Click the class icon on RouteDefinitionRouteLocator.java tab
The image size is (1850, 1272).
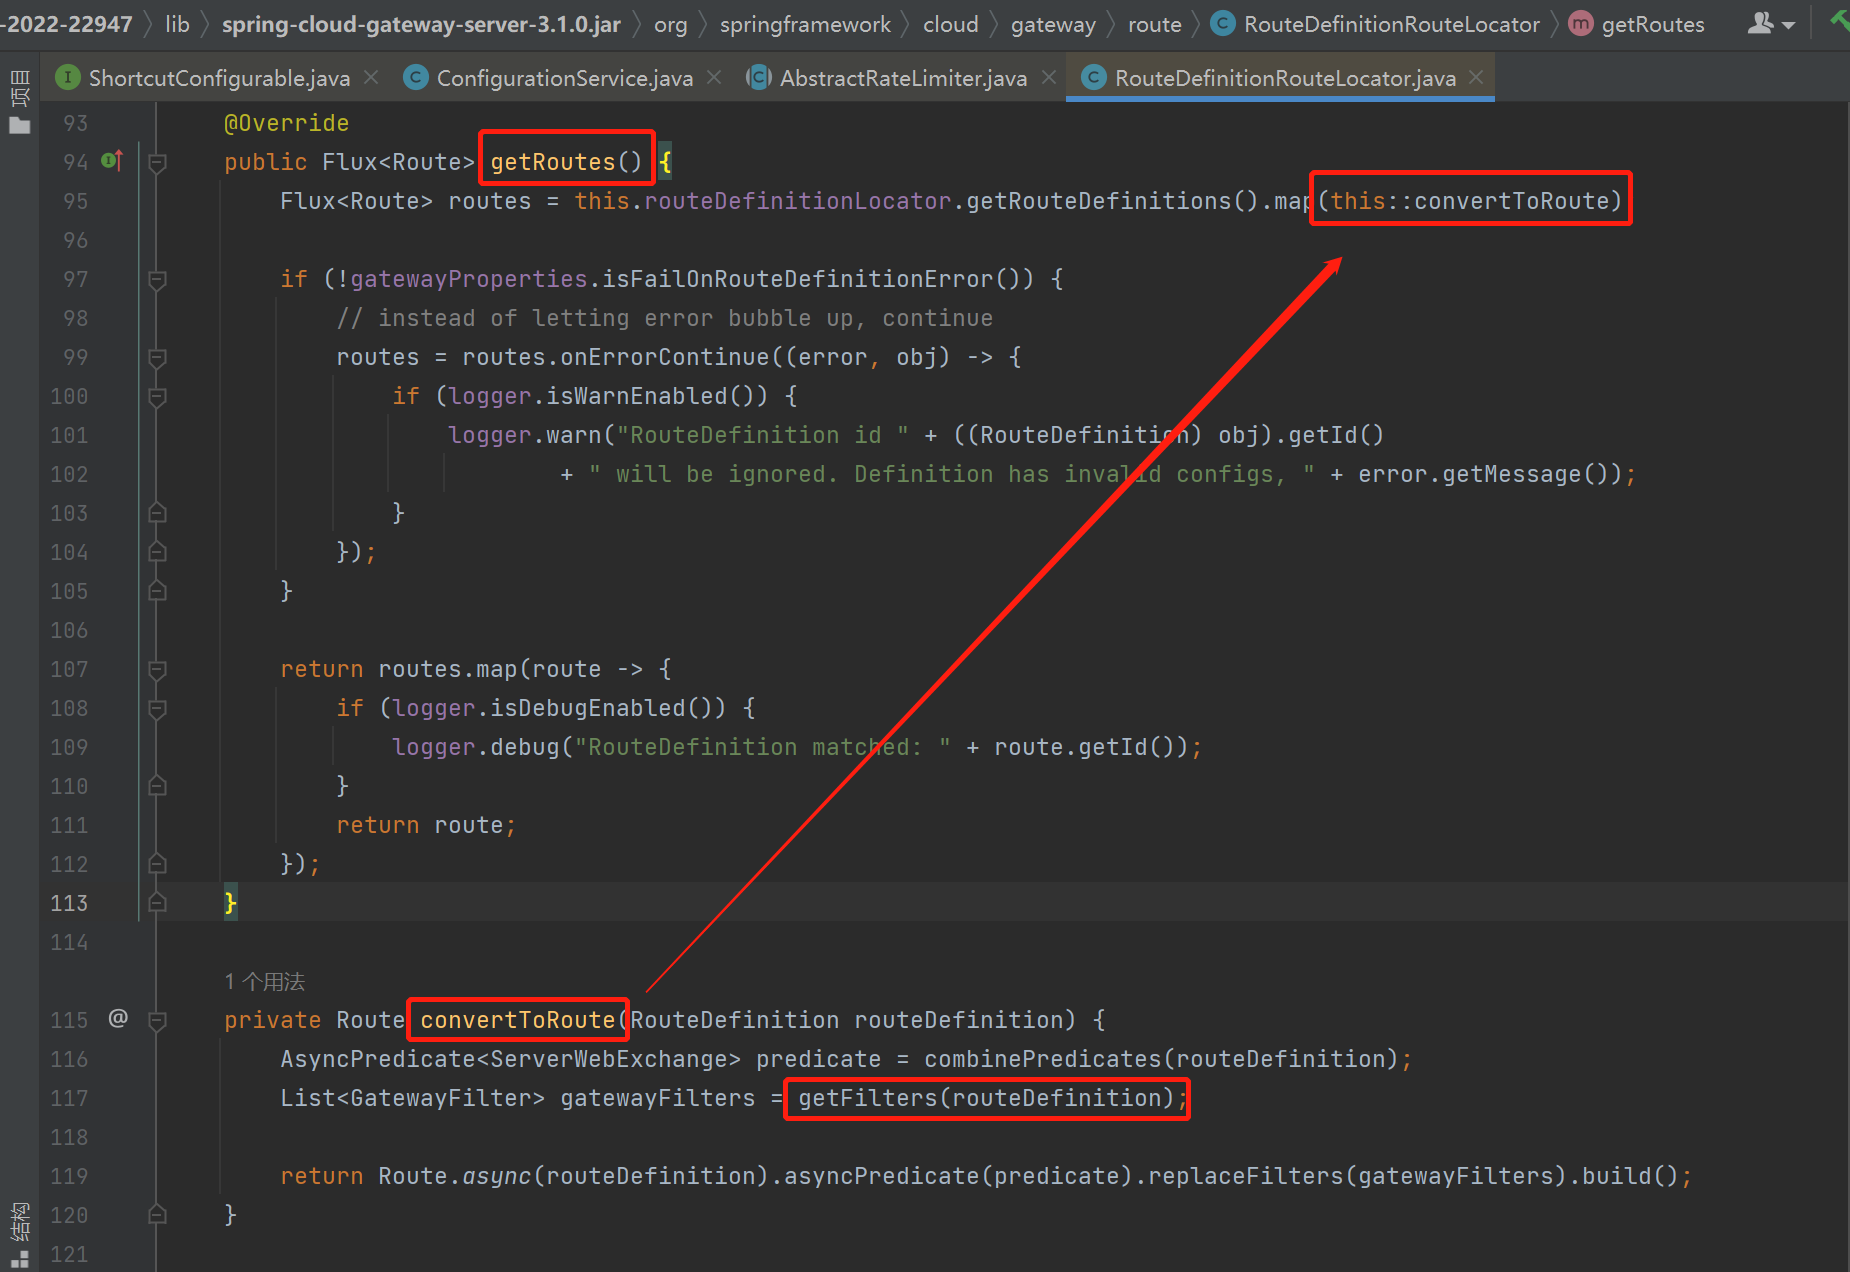1094,78
